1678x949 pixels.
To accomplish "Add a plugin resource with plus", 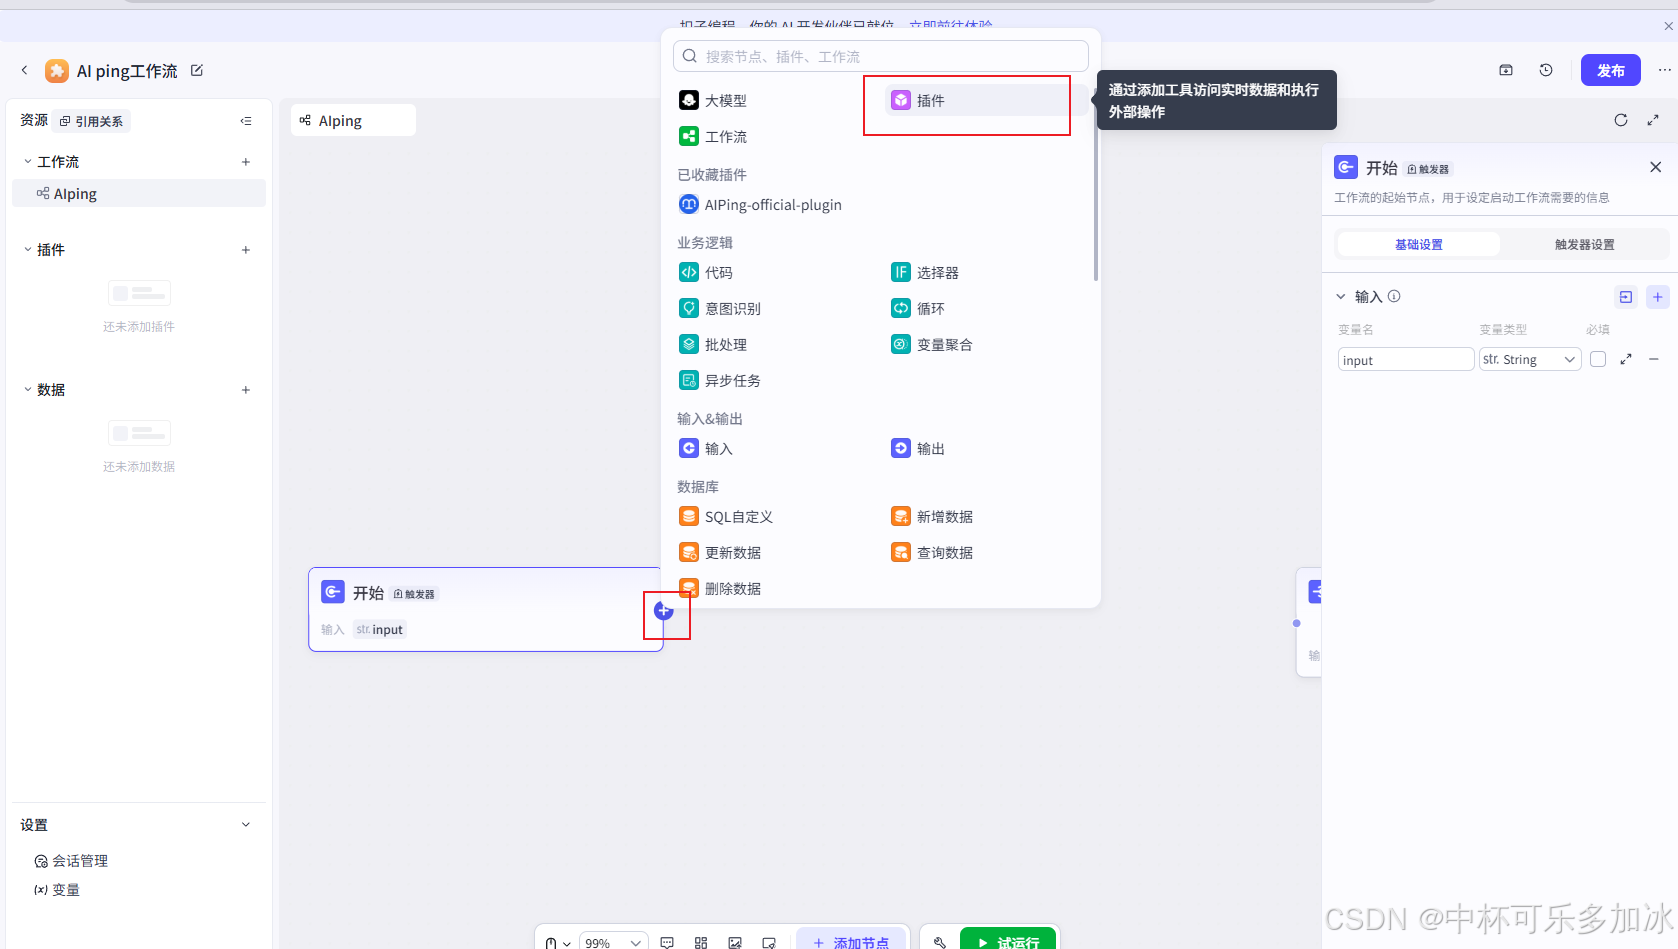I will [246, 249].
